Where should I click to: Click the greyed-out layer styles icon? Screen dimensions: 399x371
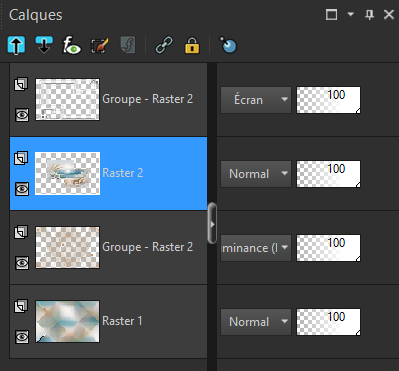tap(128, 45)
